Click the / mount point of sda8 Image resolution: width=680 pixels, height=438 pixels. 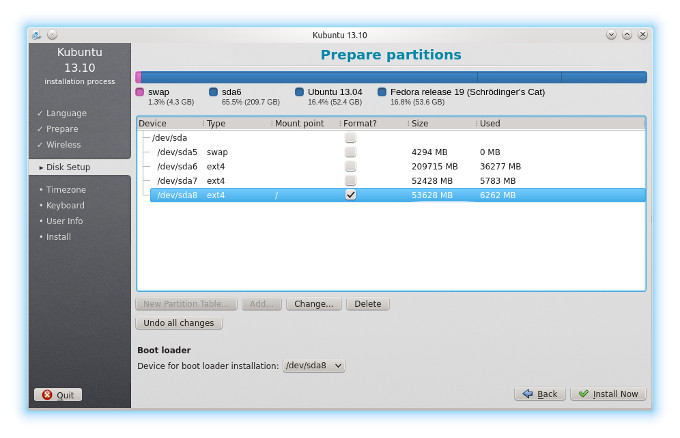click(x=276, y=195)
